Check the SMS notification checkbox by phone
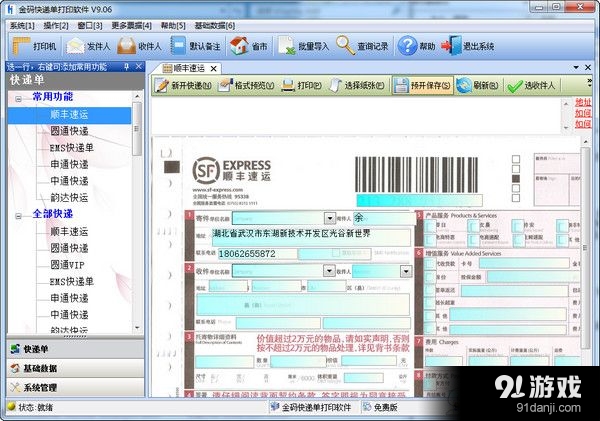 tap(336, 253)
